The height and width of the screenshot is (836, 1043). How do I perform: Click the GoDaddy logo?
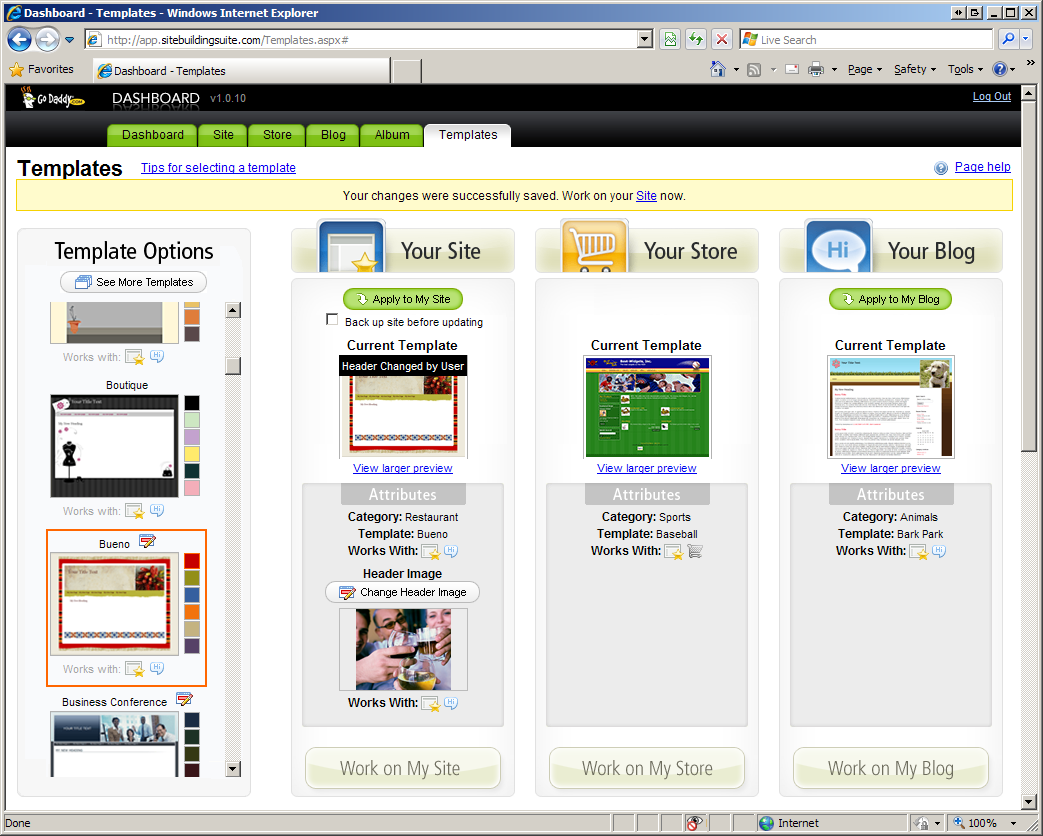[x=53, y=98]
